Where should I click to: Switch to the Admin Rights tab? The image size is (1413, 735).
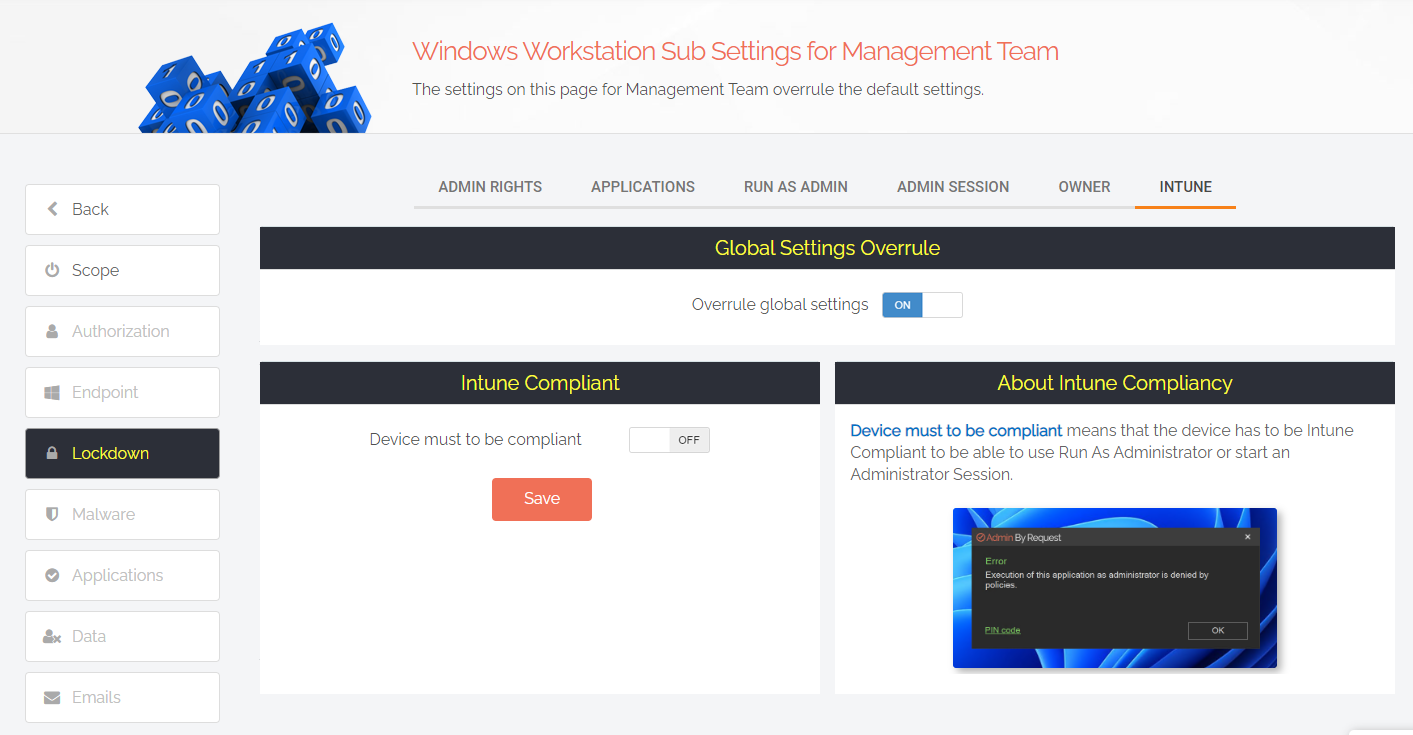[x=490, y=187]
